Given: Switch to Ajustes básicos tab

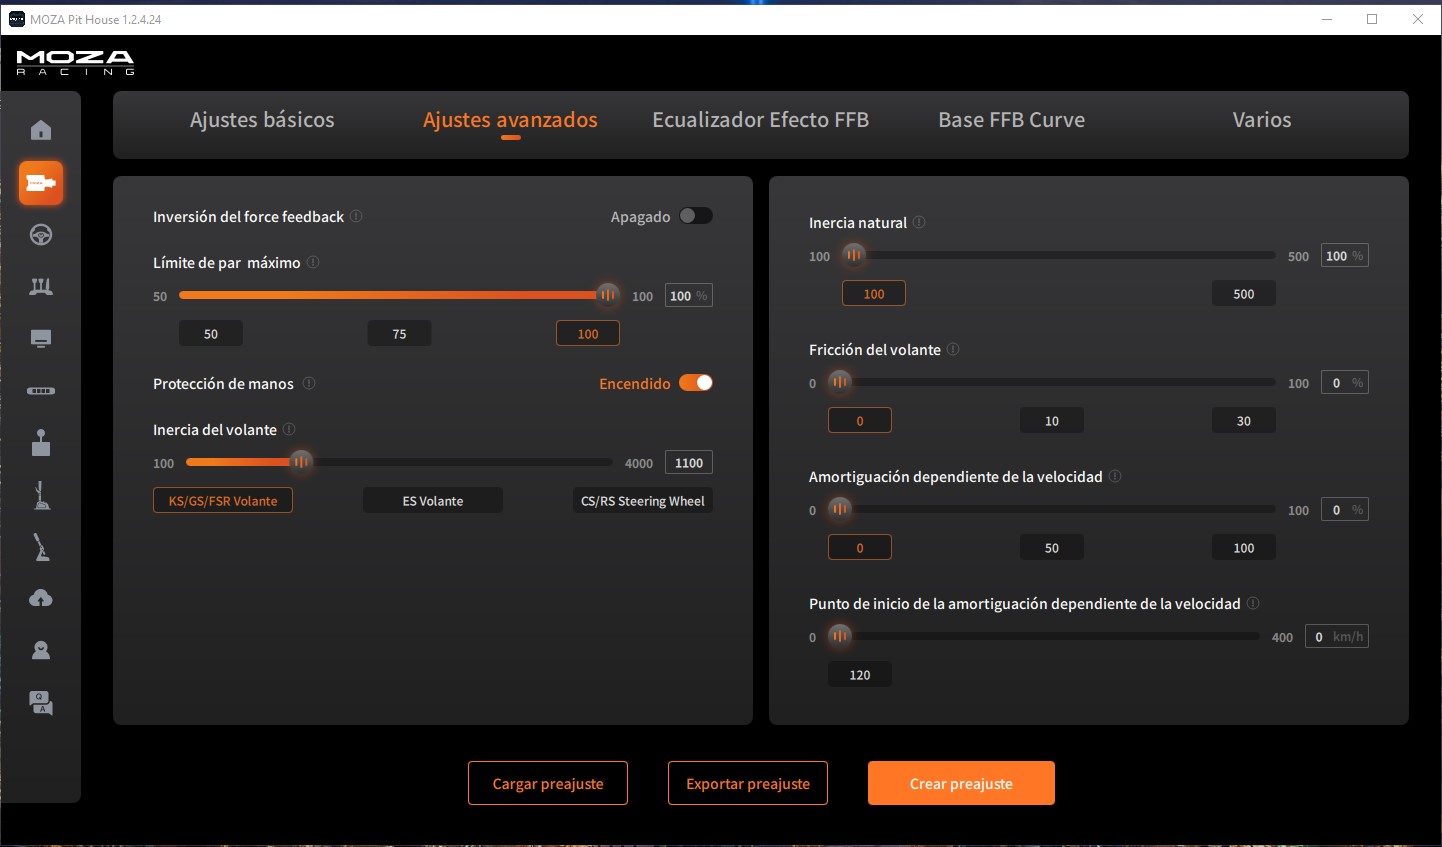Looking at the screenshot, I should (262, 120).
